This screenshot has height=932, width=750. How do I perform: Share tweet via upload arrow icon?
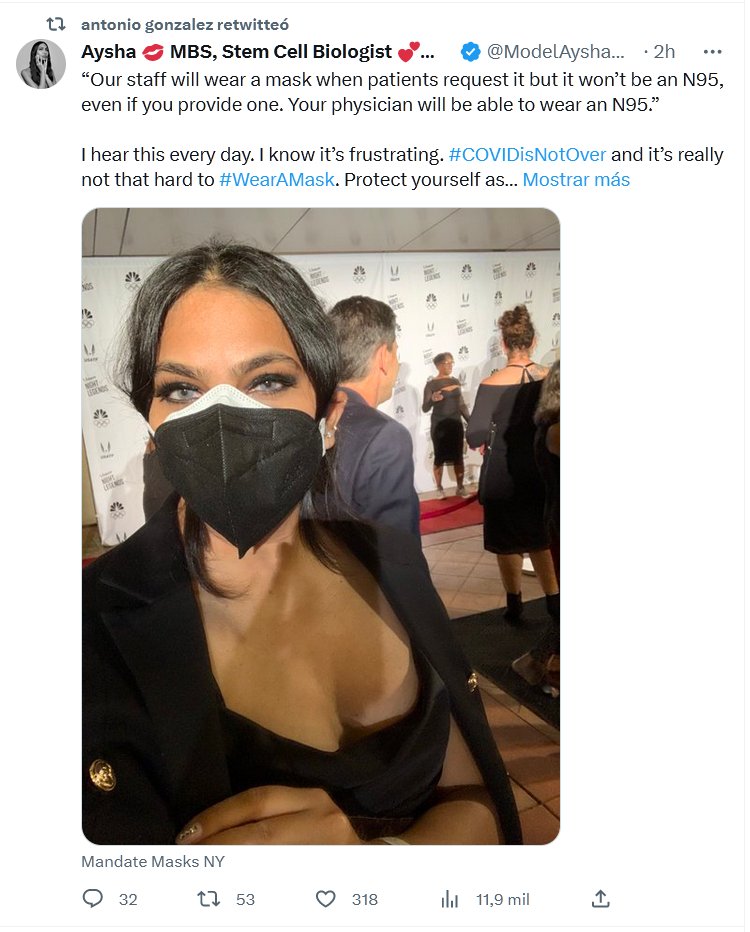(601, 898)
